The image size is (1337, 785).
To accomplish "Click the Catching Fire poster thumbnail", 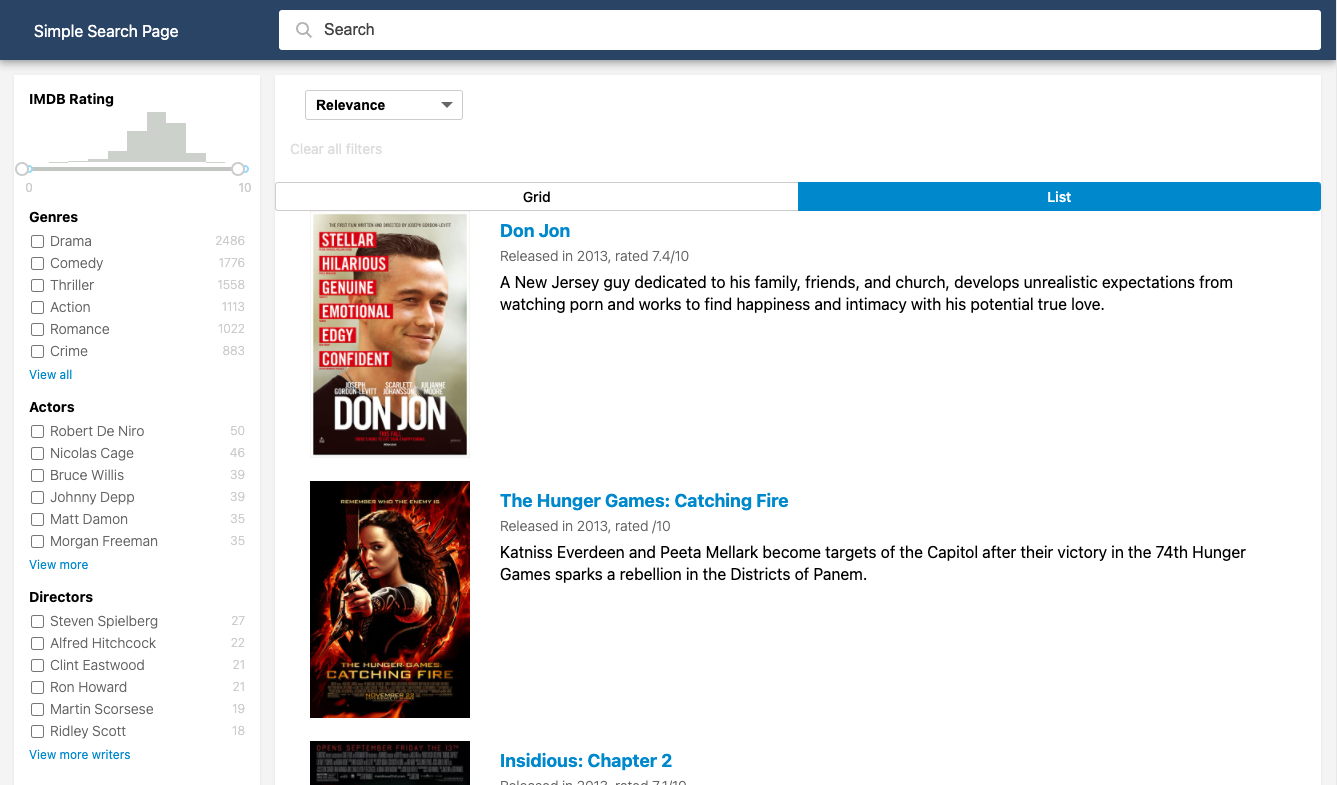I will point(390,599).
